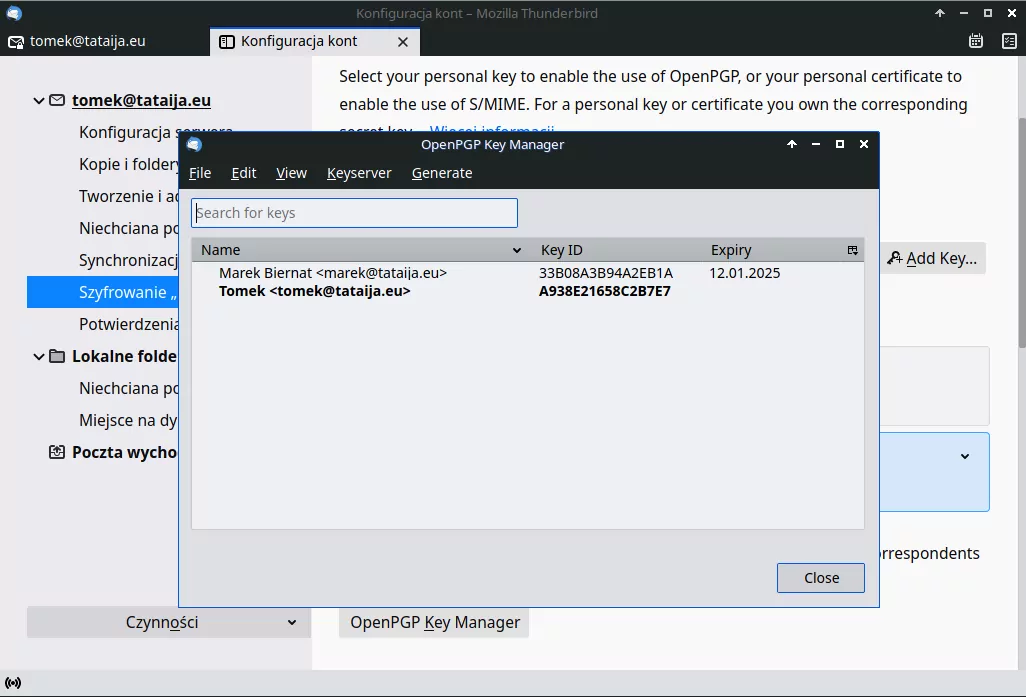Open Potwierdzenia settings
1026x697 pixels.
coord(128,324)
